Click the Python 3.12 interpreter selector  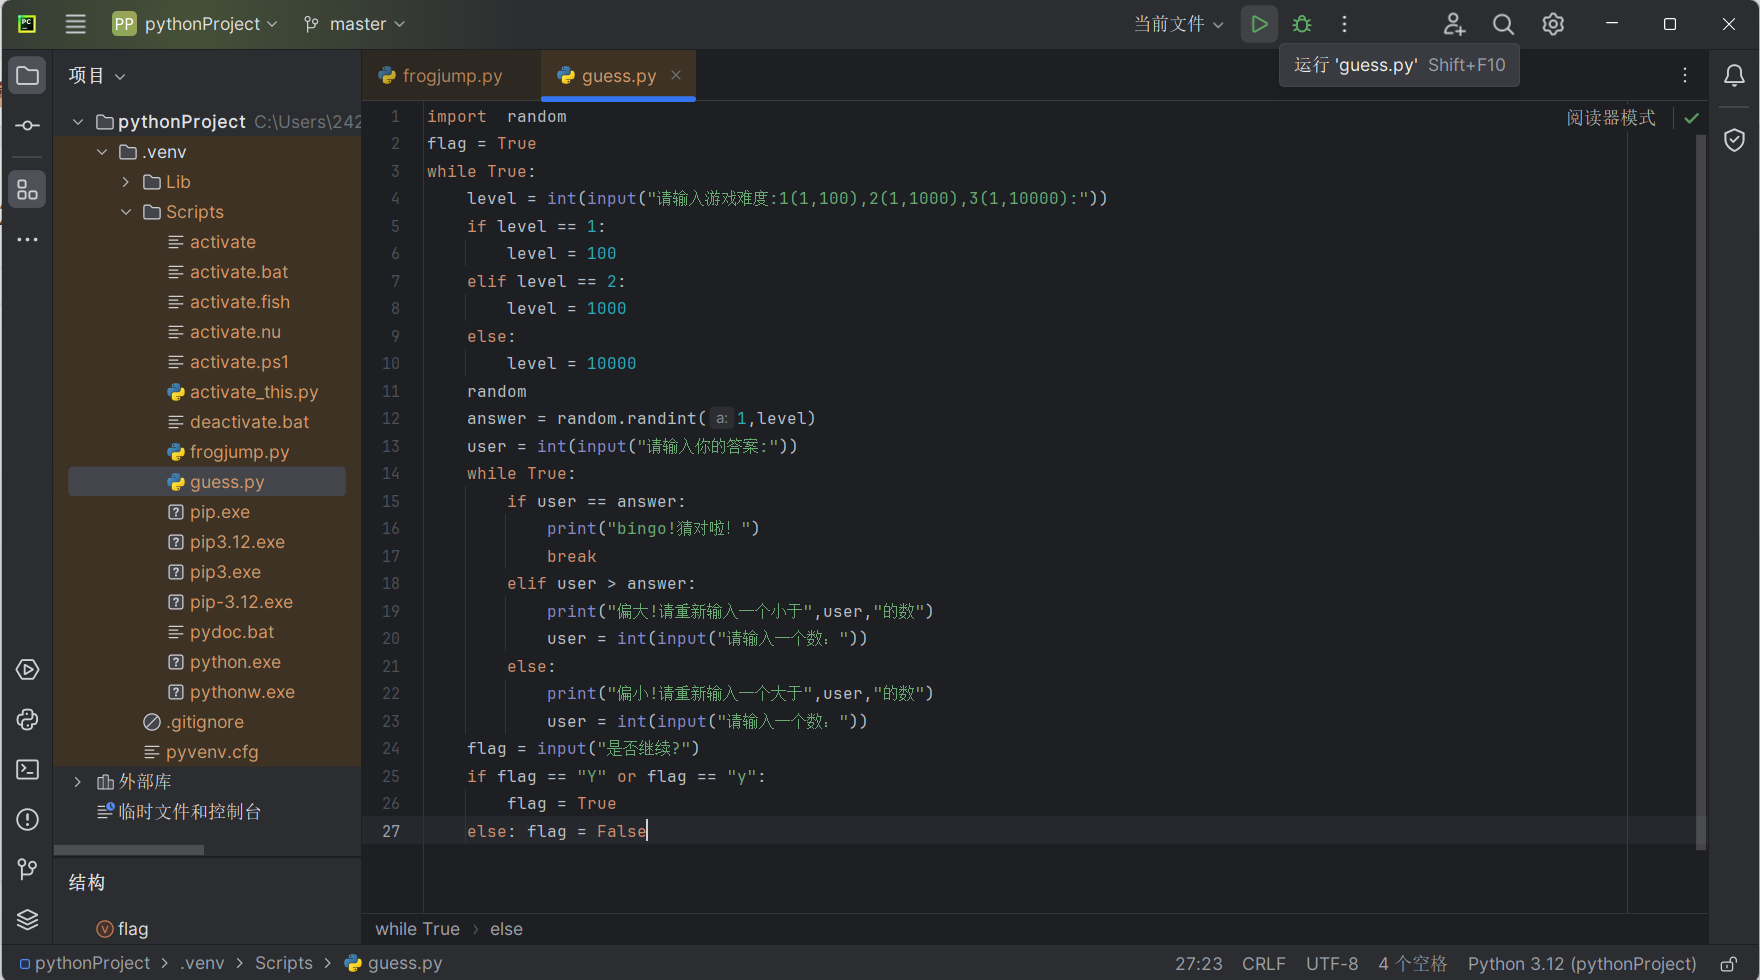coord(1581,964)
